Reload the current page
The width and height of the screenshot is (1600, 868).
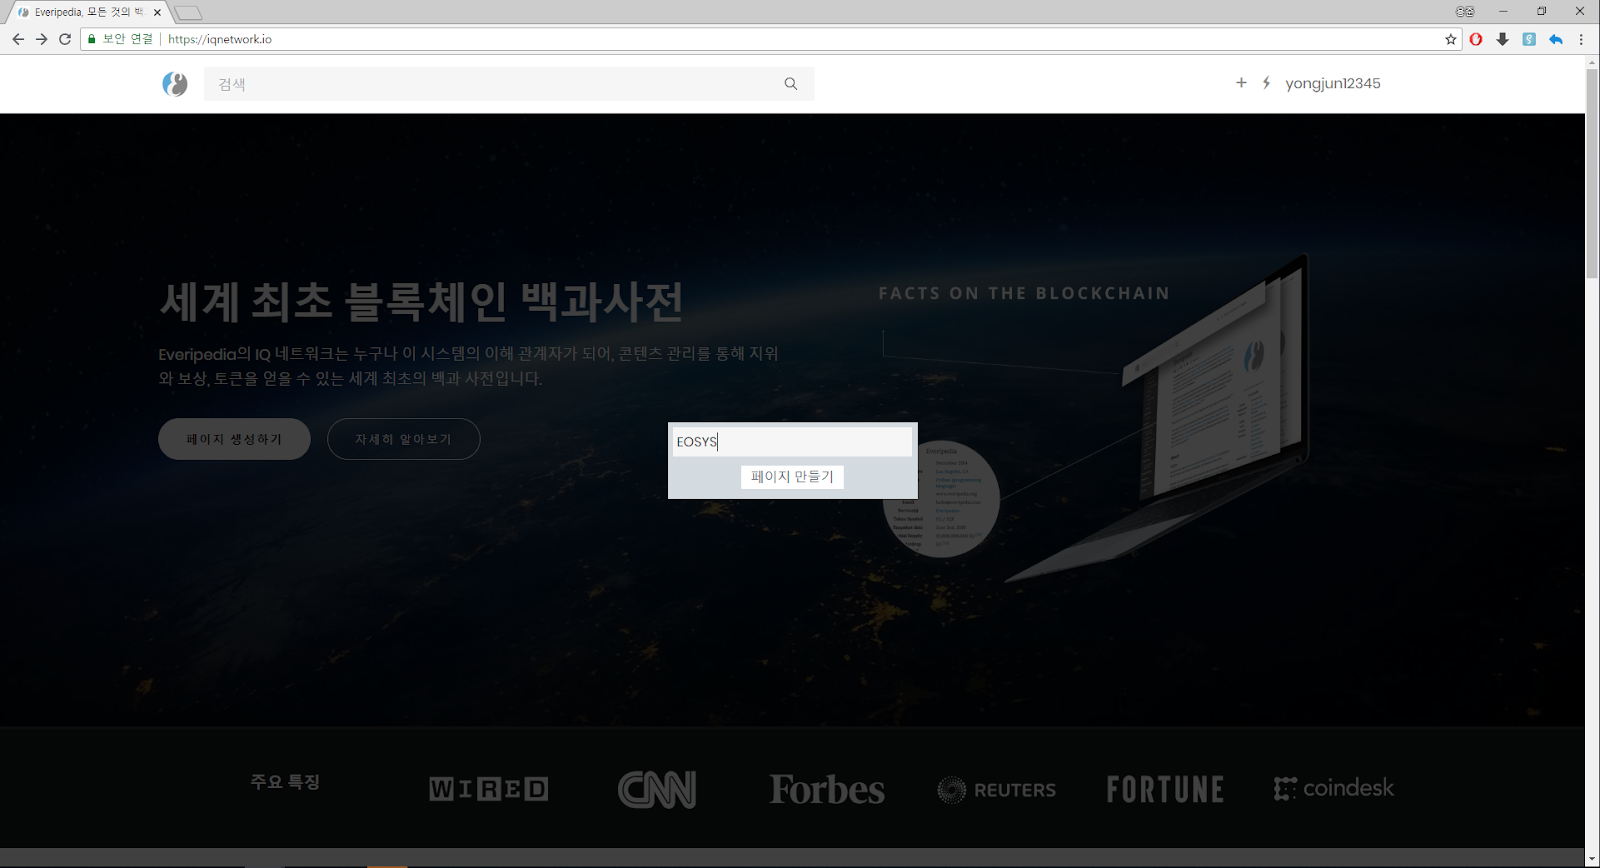click(65, 39)
